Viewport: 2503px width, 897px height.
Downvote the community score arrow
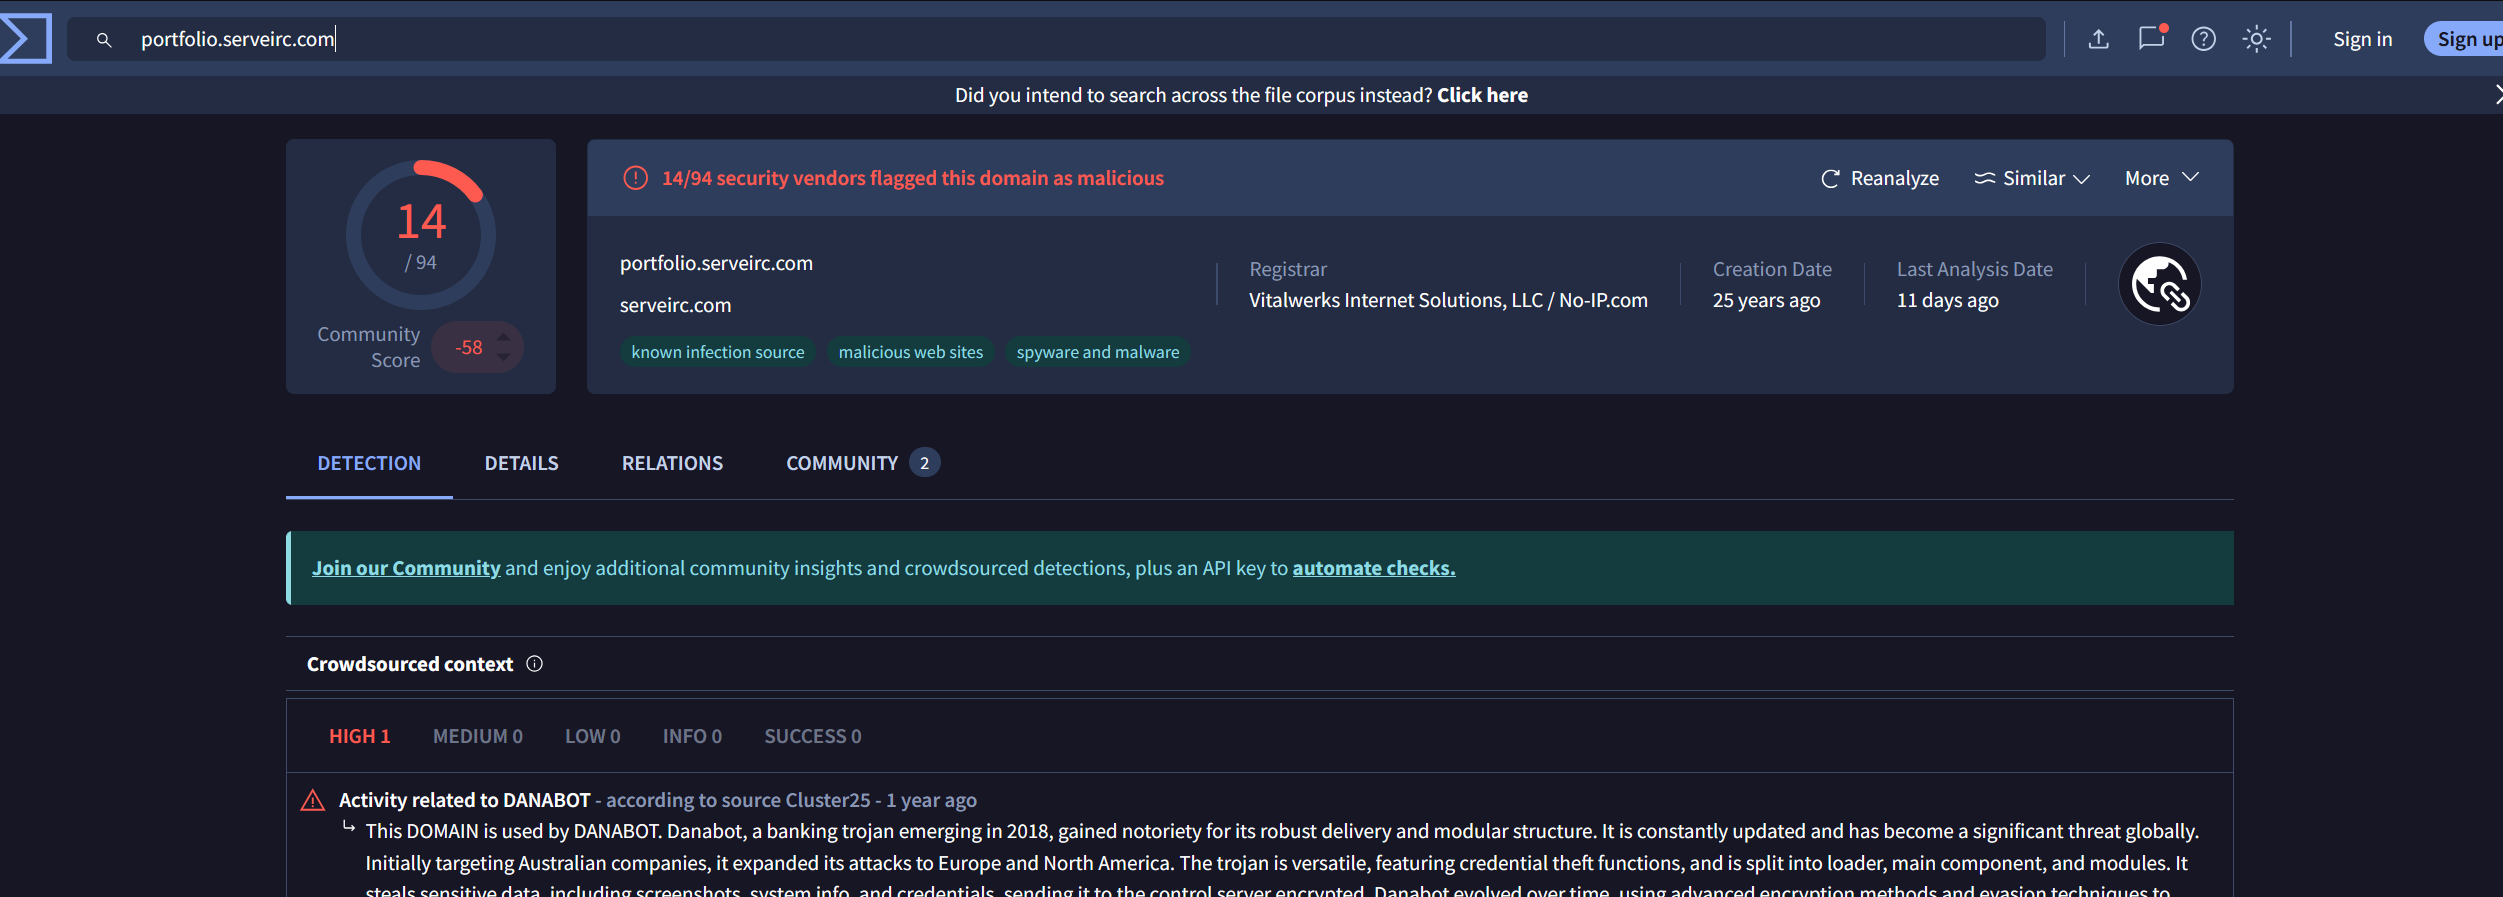coord(504,357)
